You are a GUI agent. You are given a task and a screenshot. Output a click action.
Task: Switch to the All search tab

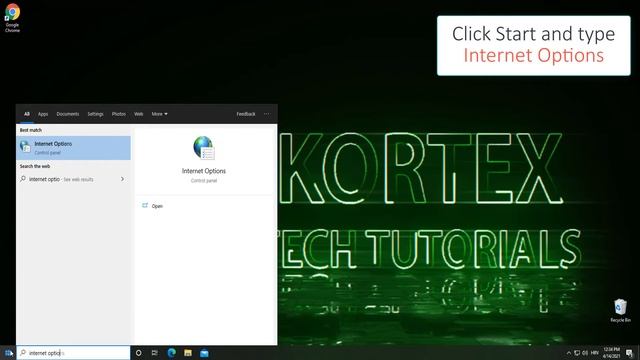tap(27, 114)
